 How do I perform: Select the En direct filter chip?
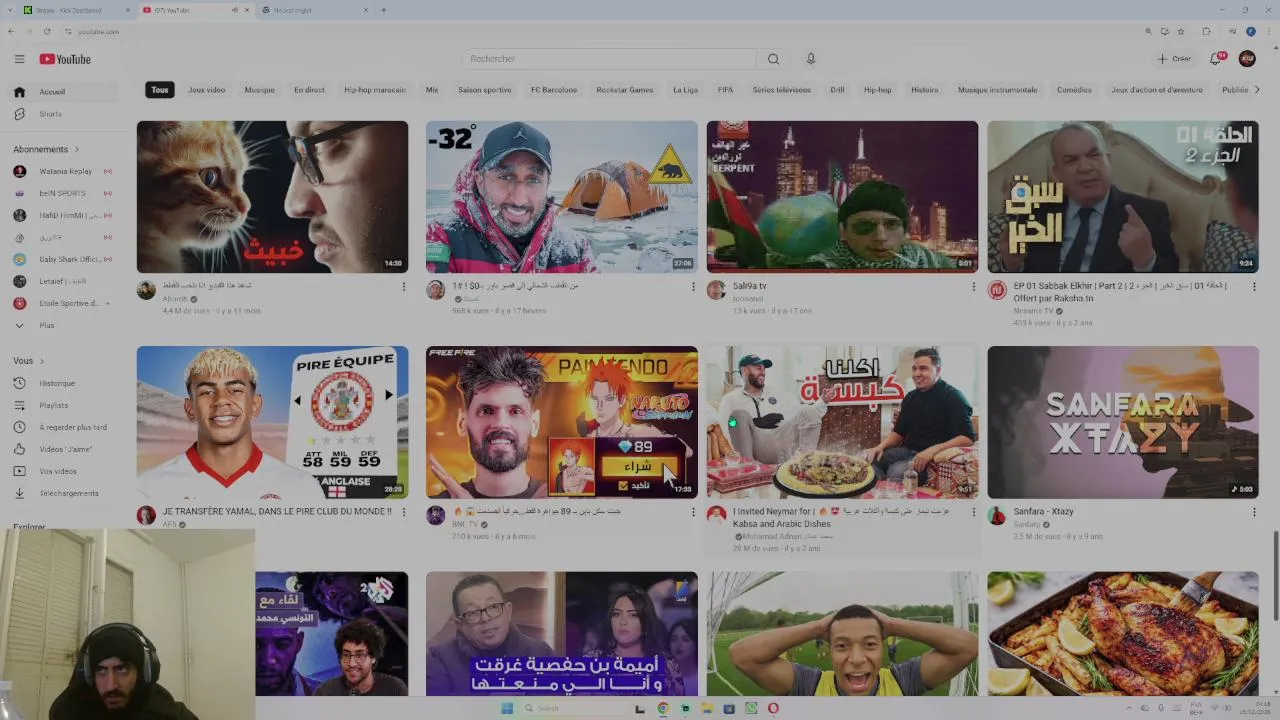pos(309,90)
